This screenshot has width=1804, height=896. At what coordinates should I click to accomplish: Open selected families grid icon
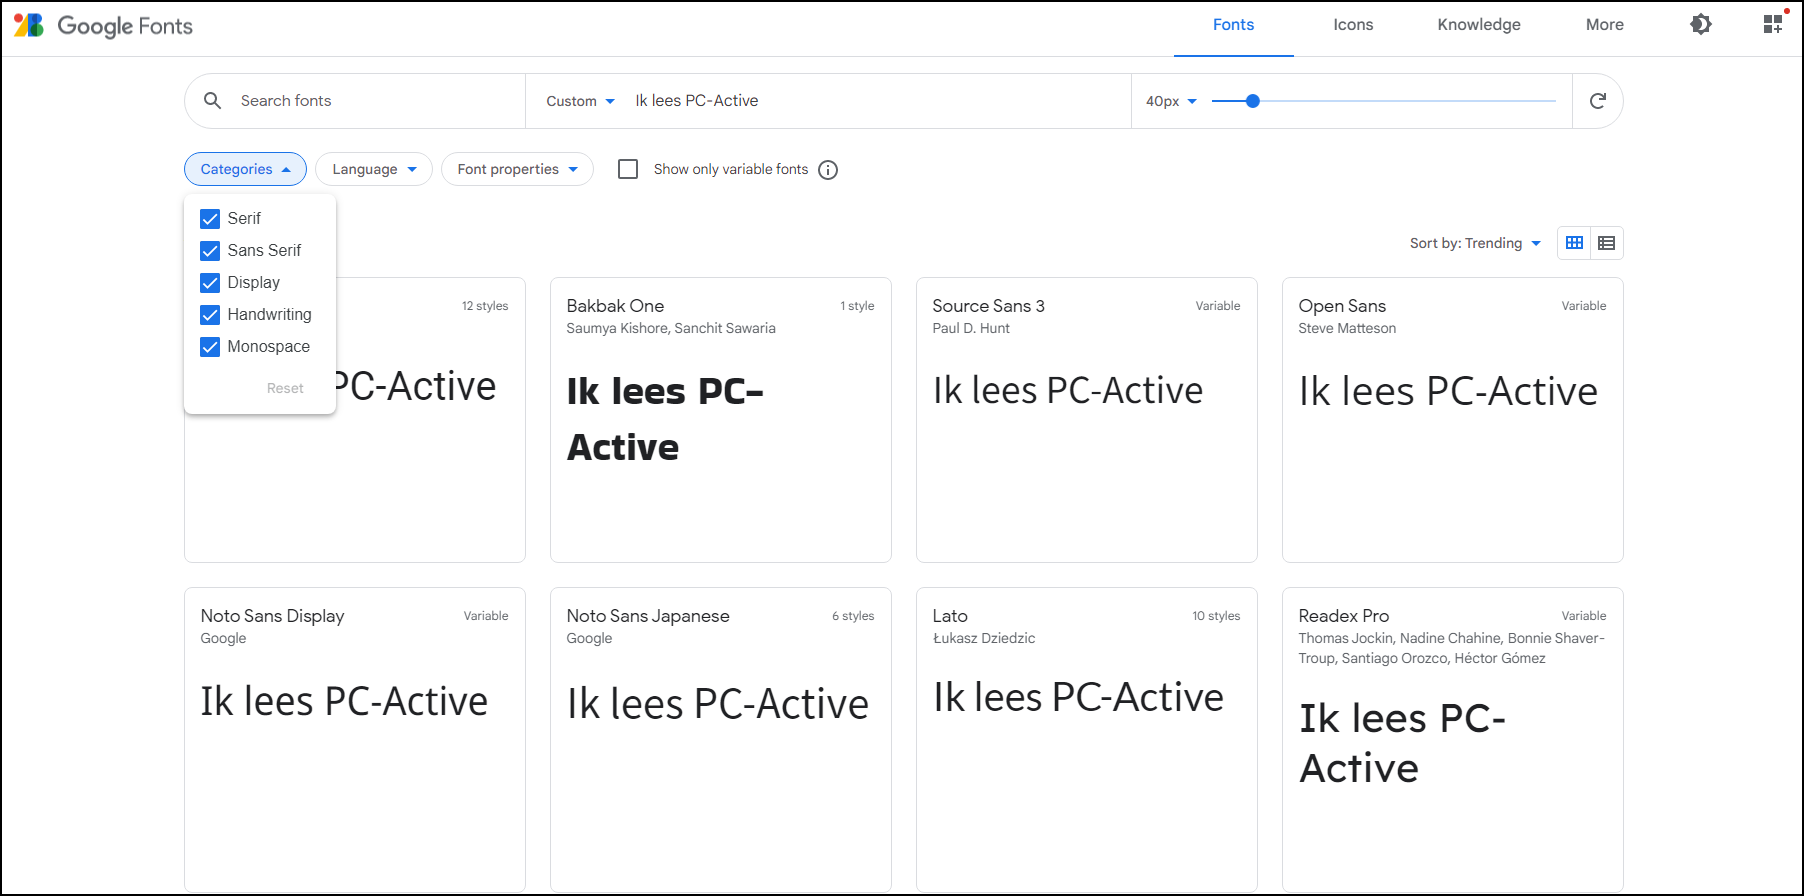1773,24
